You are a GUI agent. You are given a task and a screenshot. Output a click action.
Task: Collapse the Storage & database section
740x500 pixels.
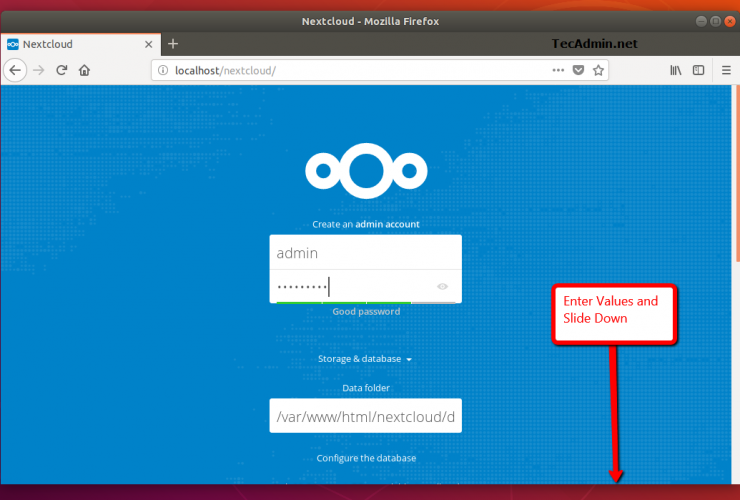click(x=364, y=359)
